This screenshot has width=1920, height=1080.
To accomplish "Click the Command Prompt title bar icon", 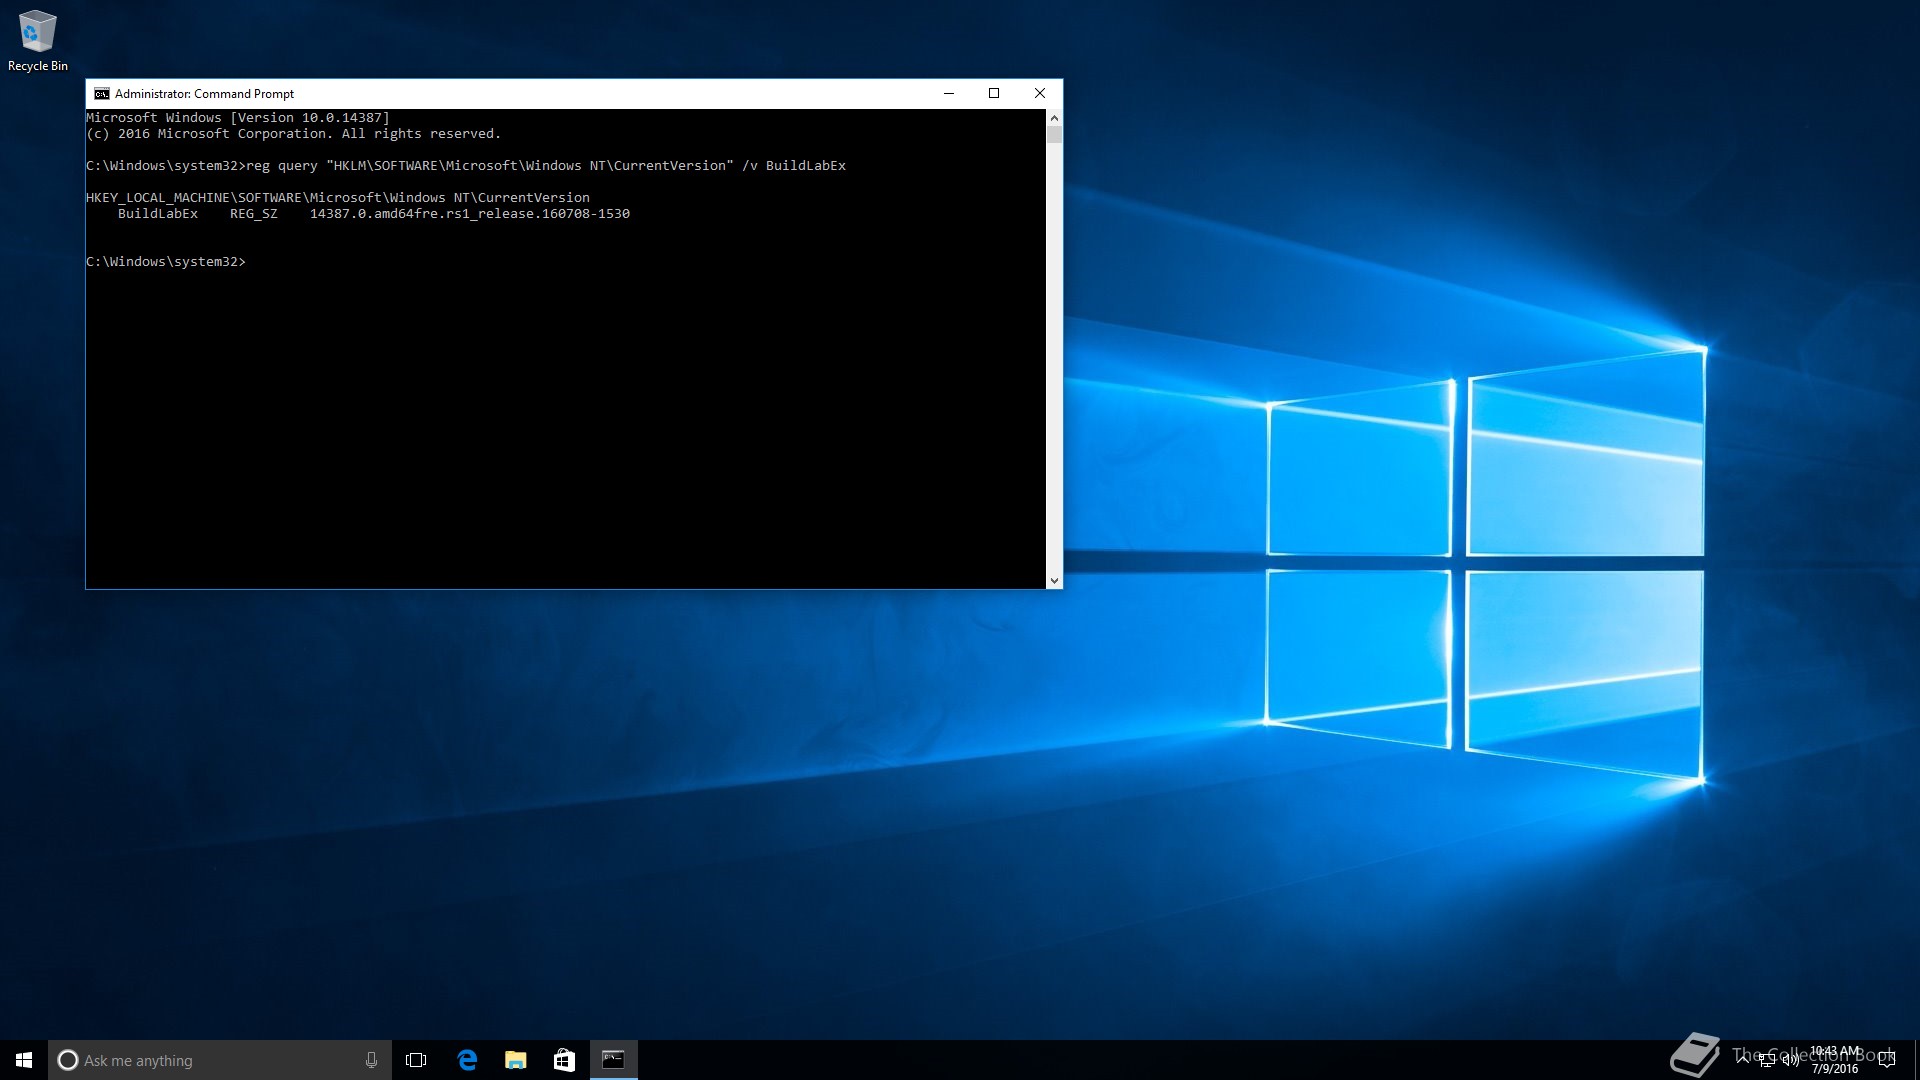I will coord(102,94).
